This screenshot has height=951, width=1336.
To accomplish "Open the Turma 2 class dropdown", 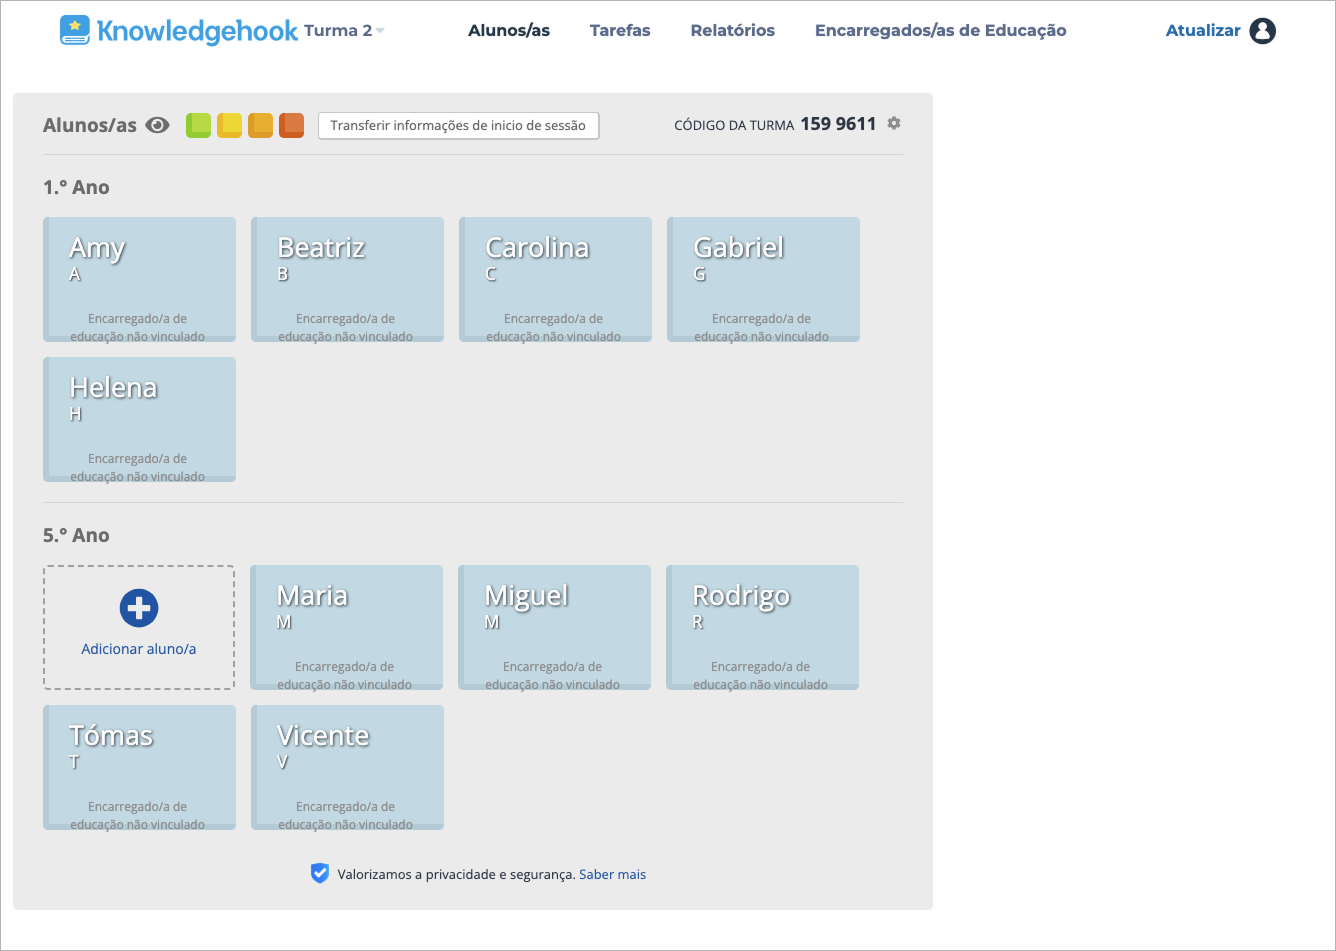I will (x=344, y=31).
